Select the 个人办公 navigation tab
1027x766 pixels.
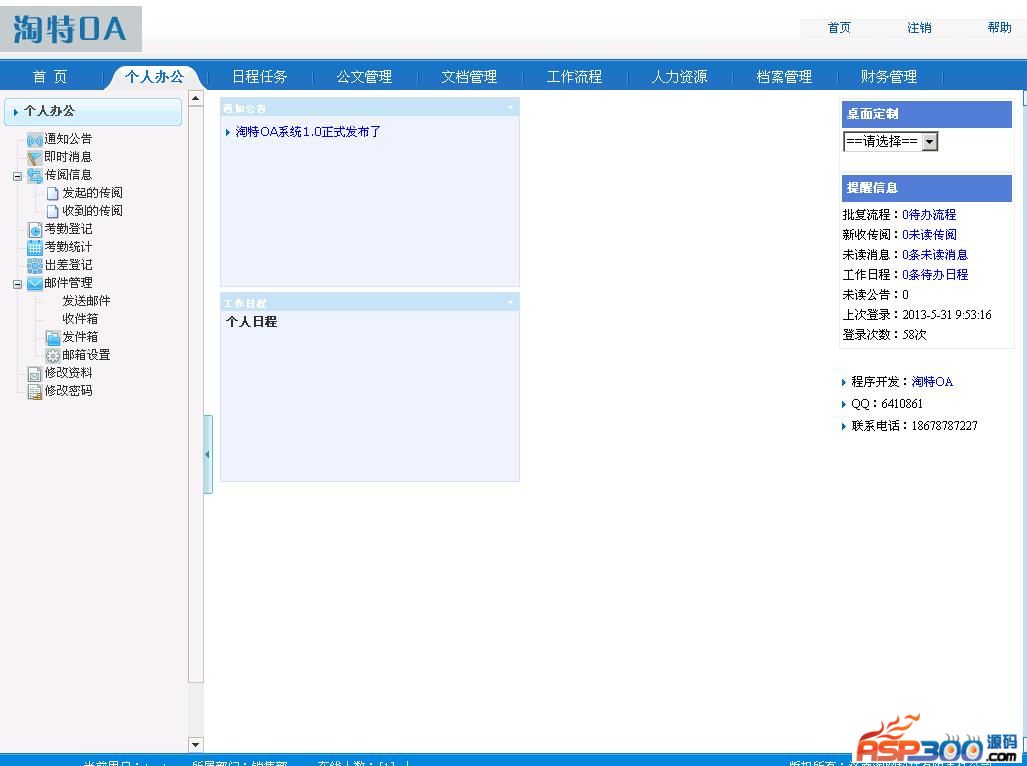point(155,77)
